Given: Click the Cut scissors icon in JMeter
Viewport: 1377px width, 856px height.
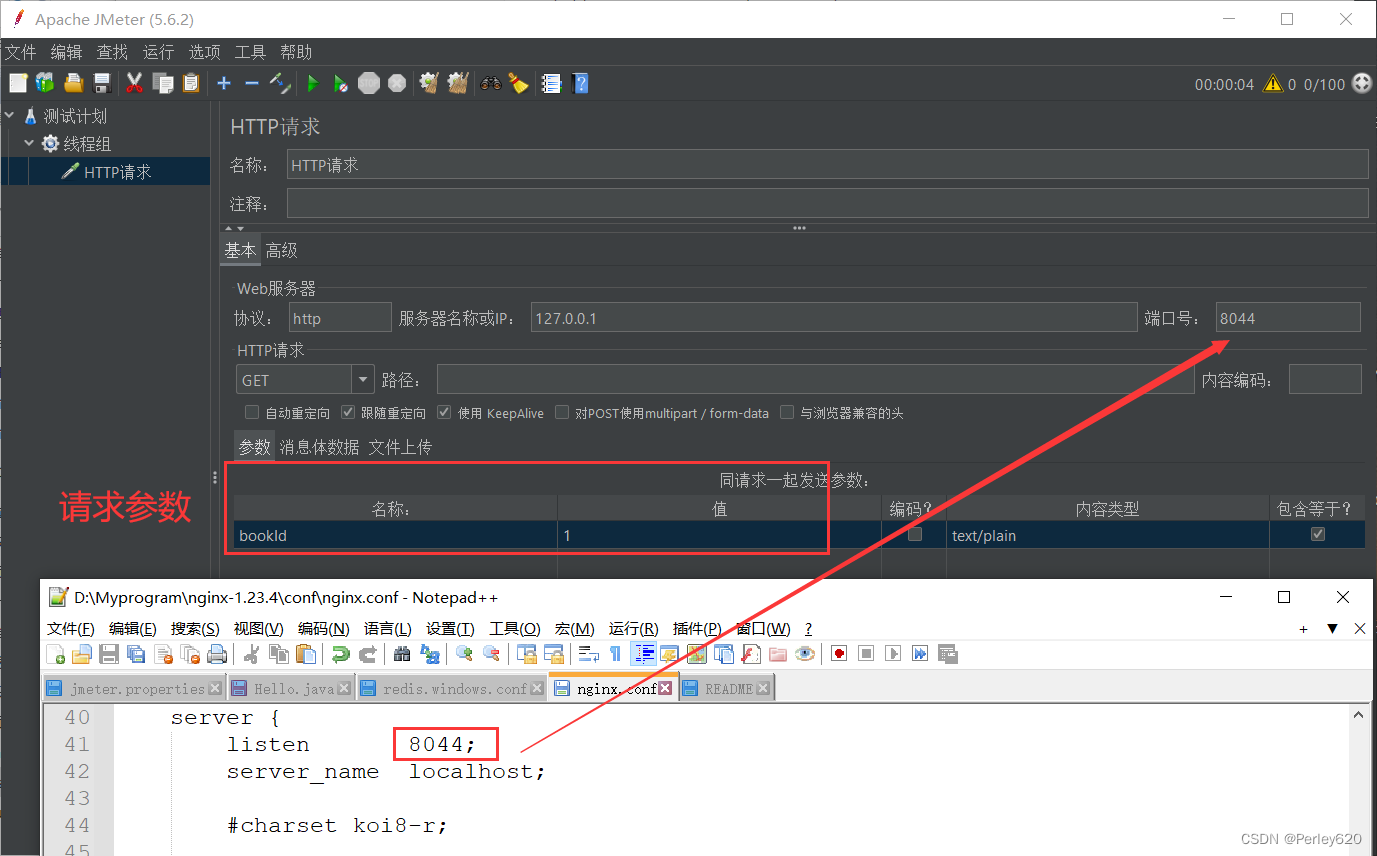Looking at the screenshot, I should [x=134, y=84].
